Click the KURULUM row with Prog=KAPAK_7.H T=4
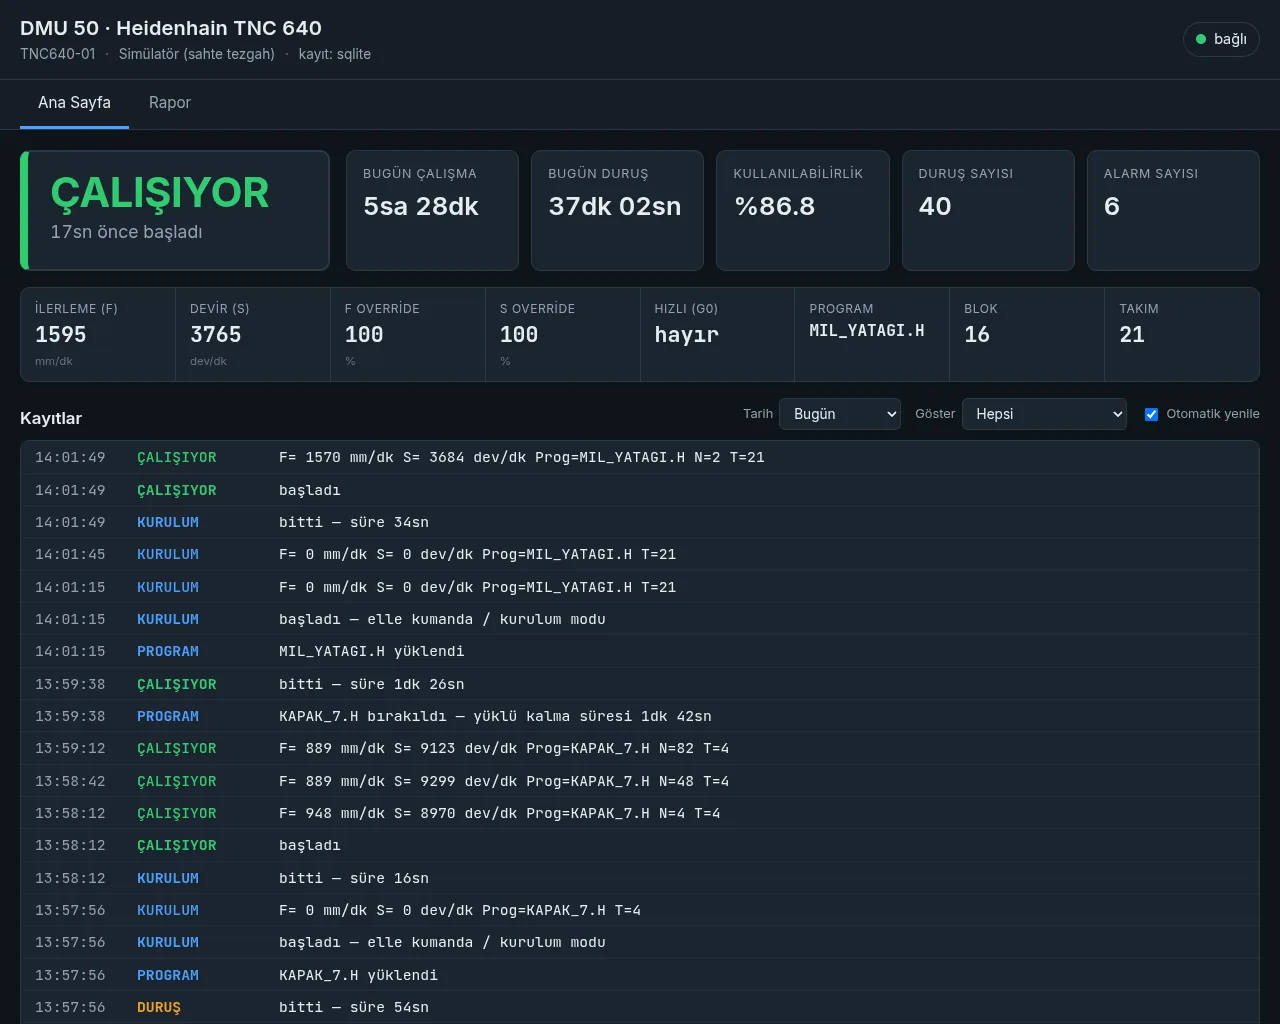1280x1024 pixels. 640,910
